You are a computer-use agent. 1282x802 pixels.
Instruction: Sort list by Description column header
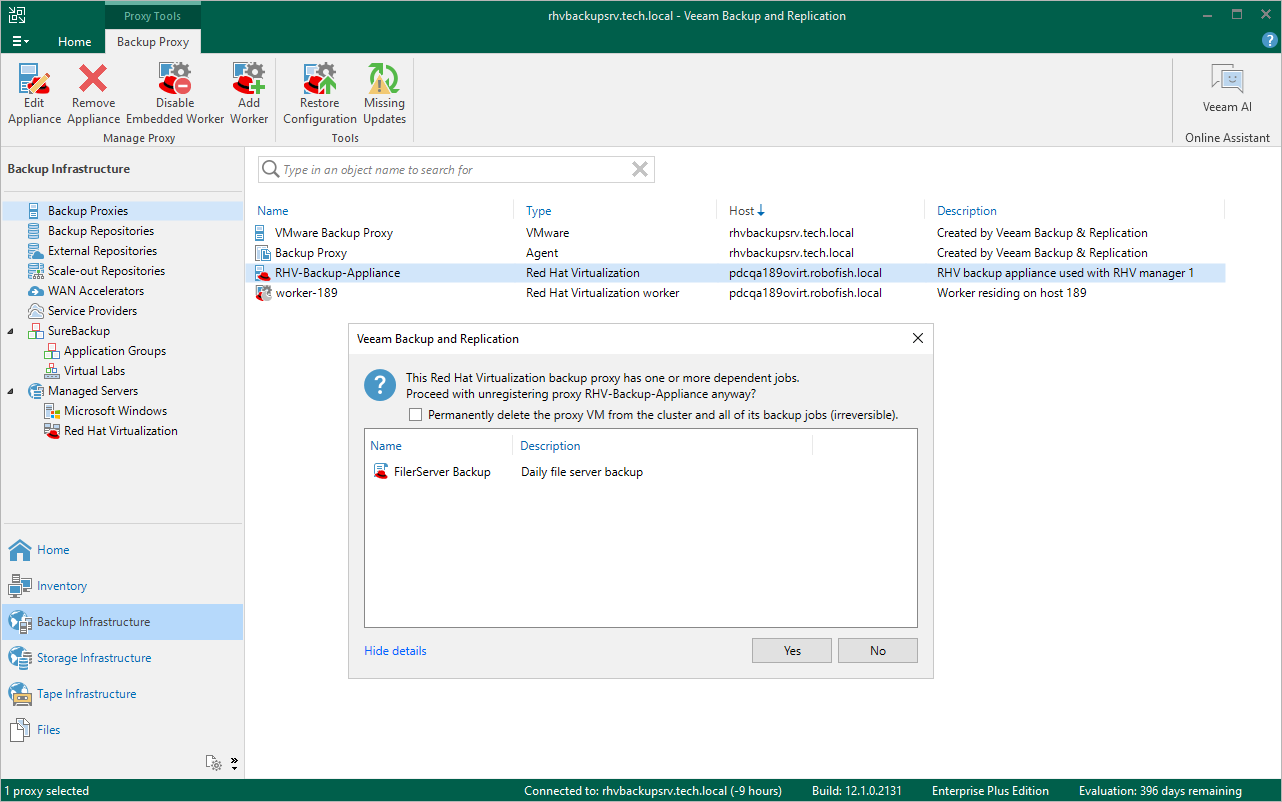pos(967,211)
